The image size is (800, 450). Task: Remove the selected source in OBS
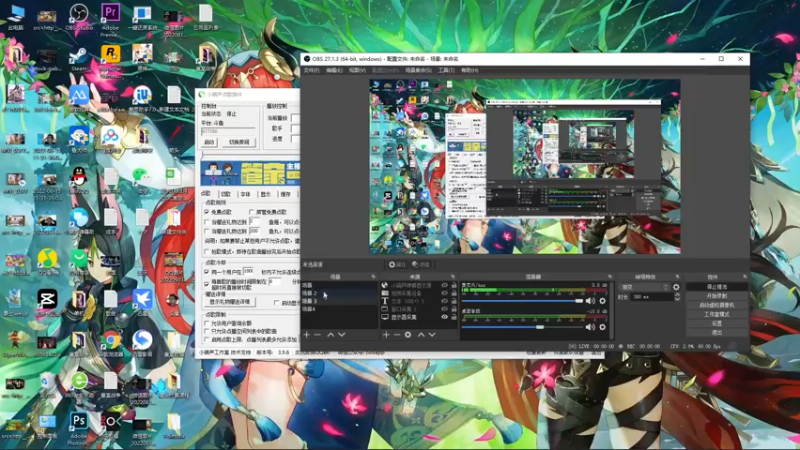[x=397, y=335]
